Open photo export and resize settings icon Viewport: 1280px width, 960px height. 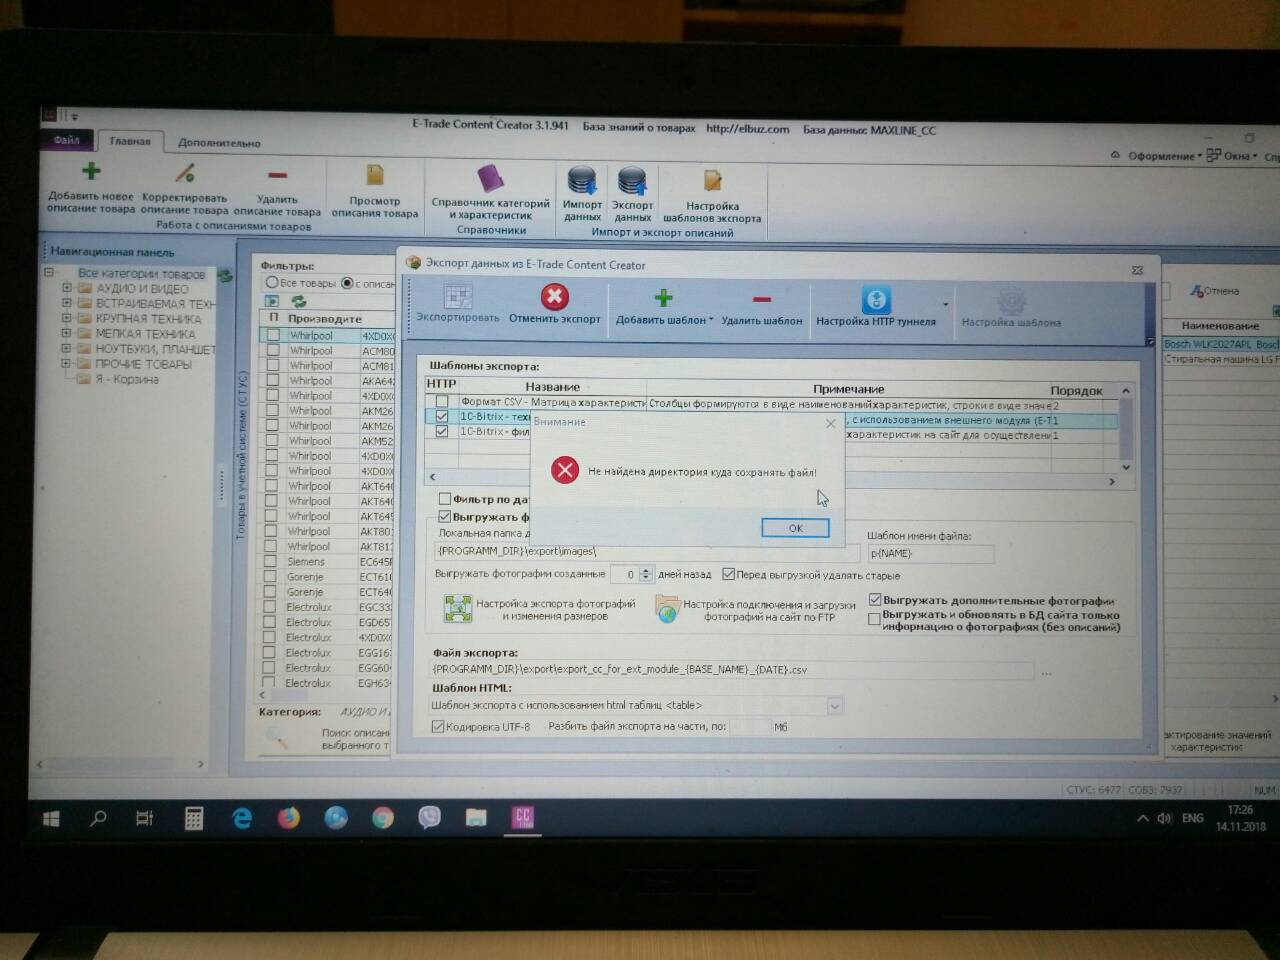point(457,609)
